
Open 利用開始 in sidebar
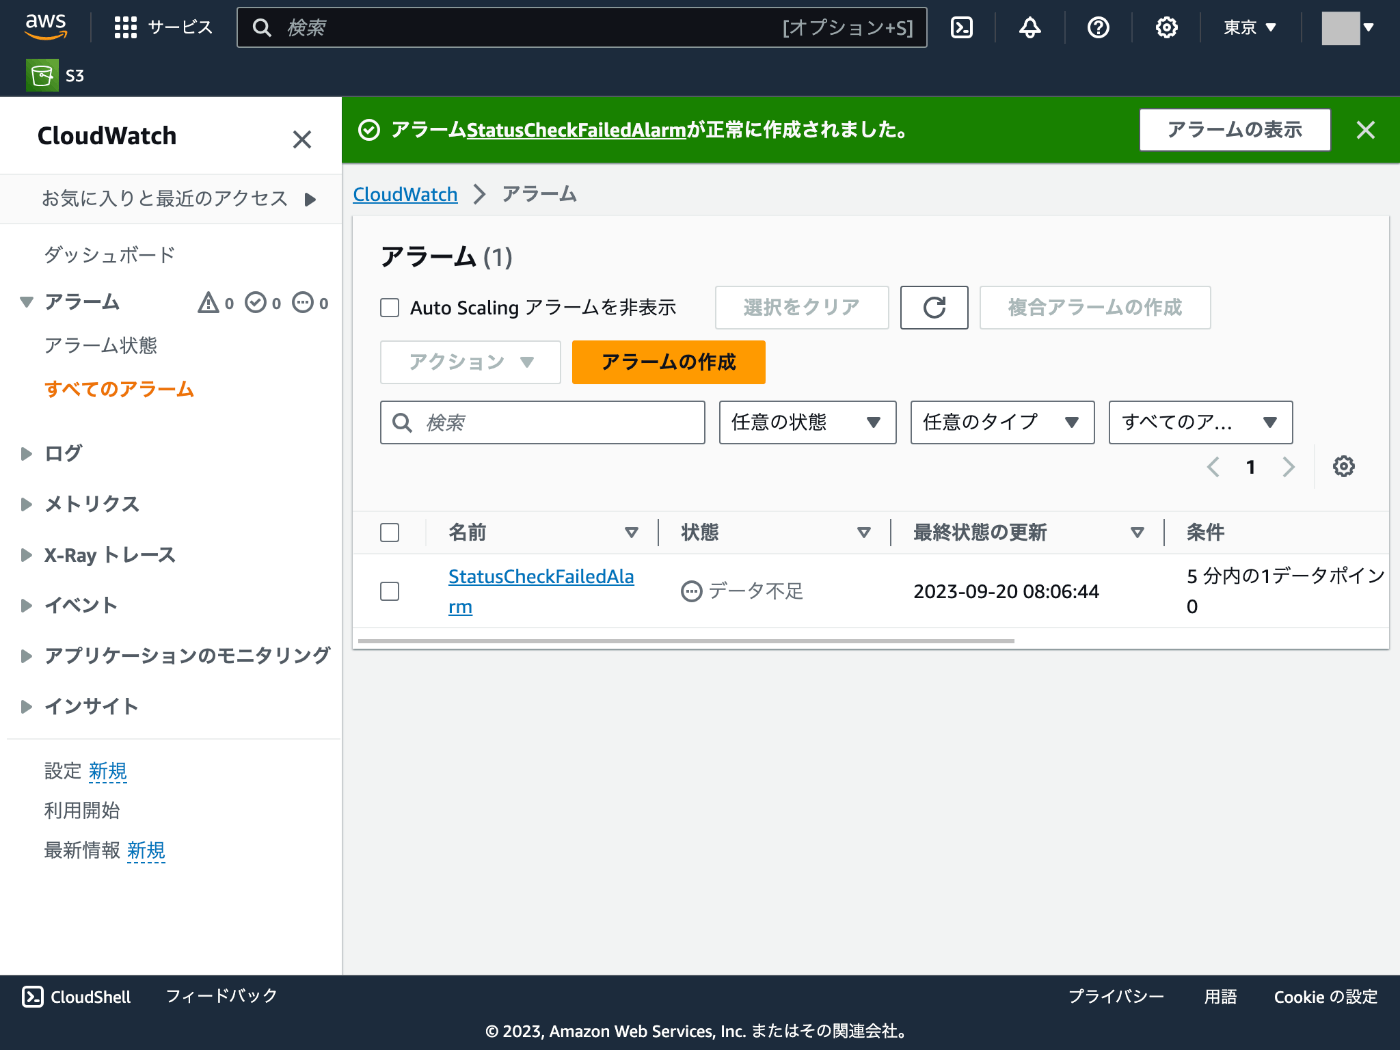point(82,810)
